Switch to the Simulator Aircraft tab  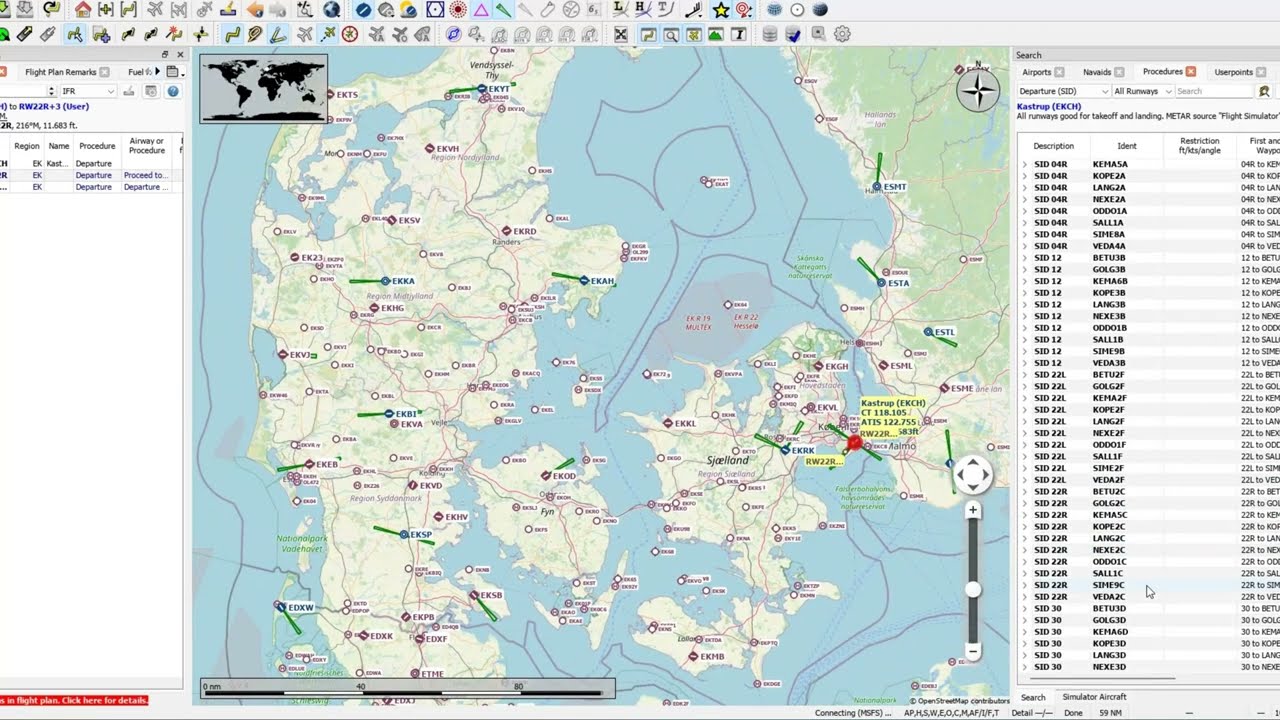pos(1094,697)
